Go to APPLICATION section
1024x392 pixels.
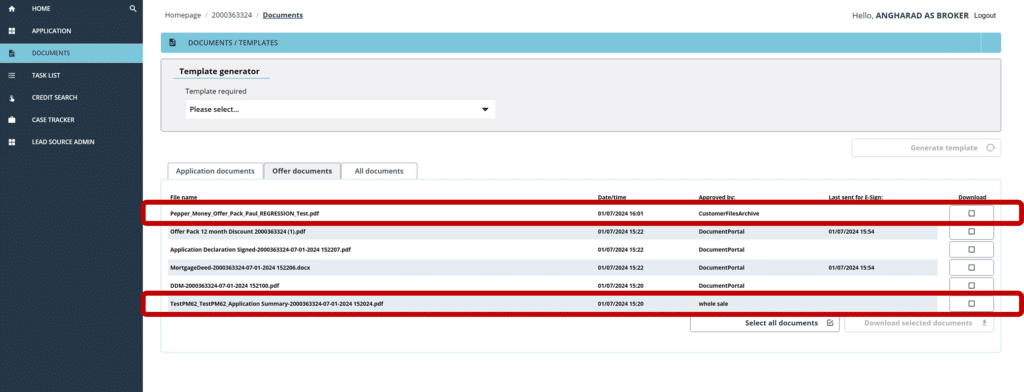(x=52, y=31)
